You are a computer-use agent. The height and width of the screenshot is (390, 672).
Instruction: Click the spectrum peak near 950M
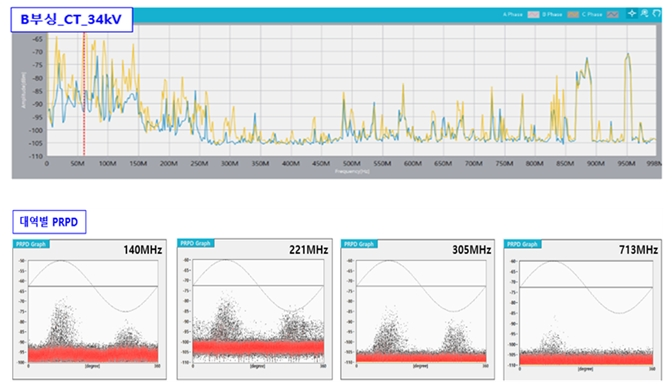click(628, 54)
